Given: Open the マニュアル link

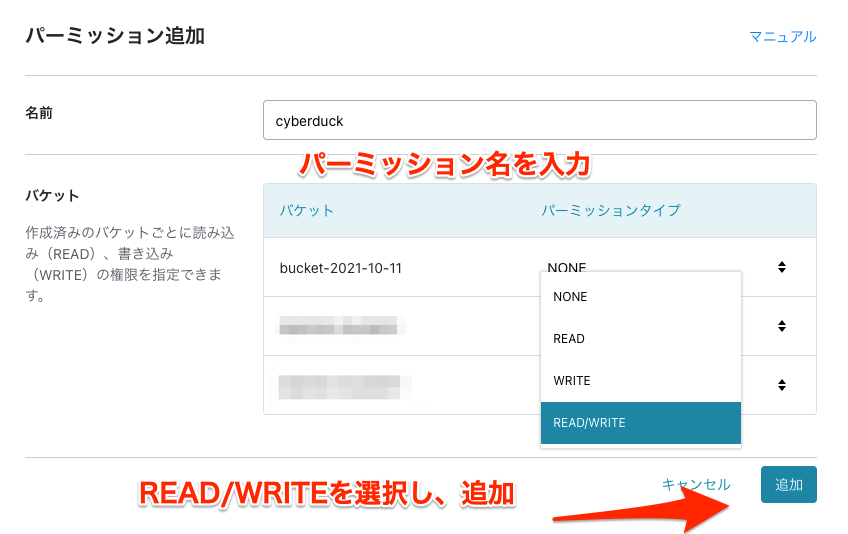Looking at the screenshot, I should (783, 37).
